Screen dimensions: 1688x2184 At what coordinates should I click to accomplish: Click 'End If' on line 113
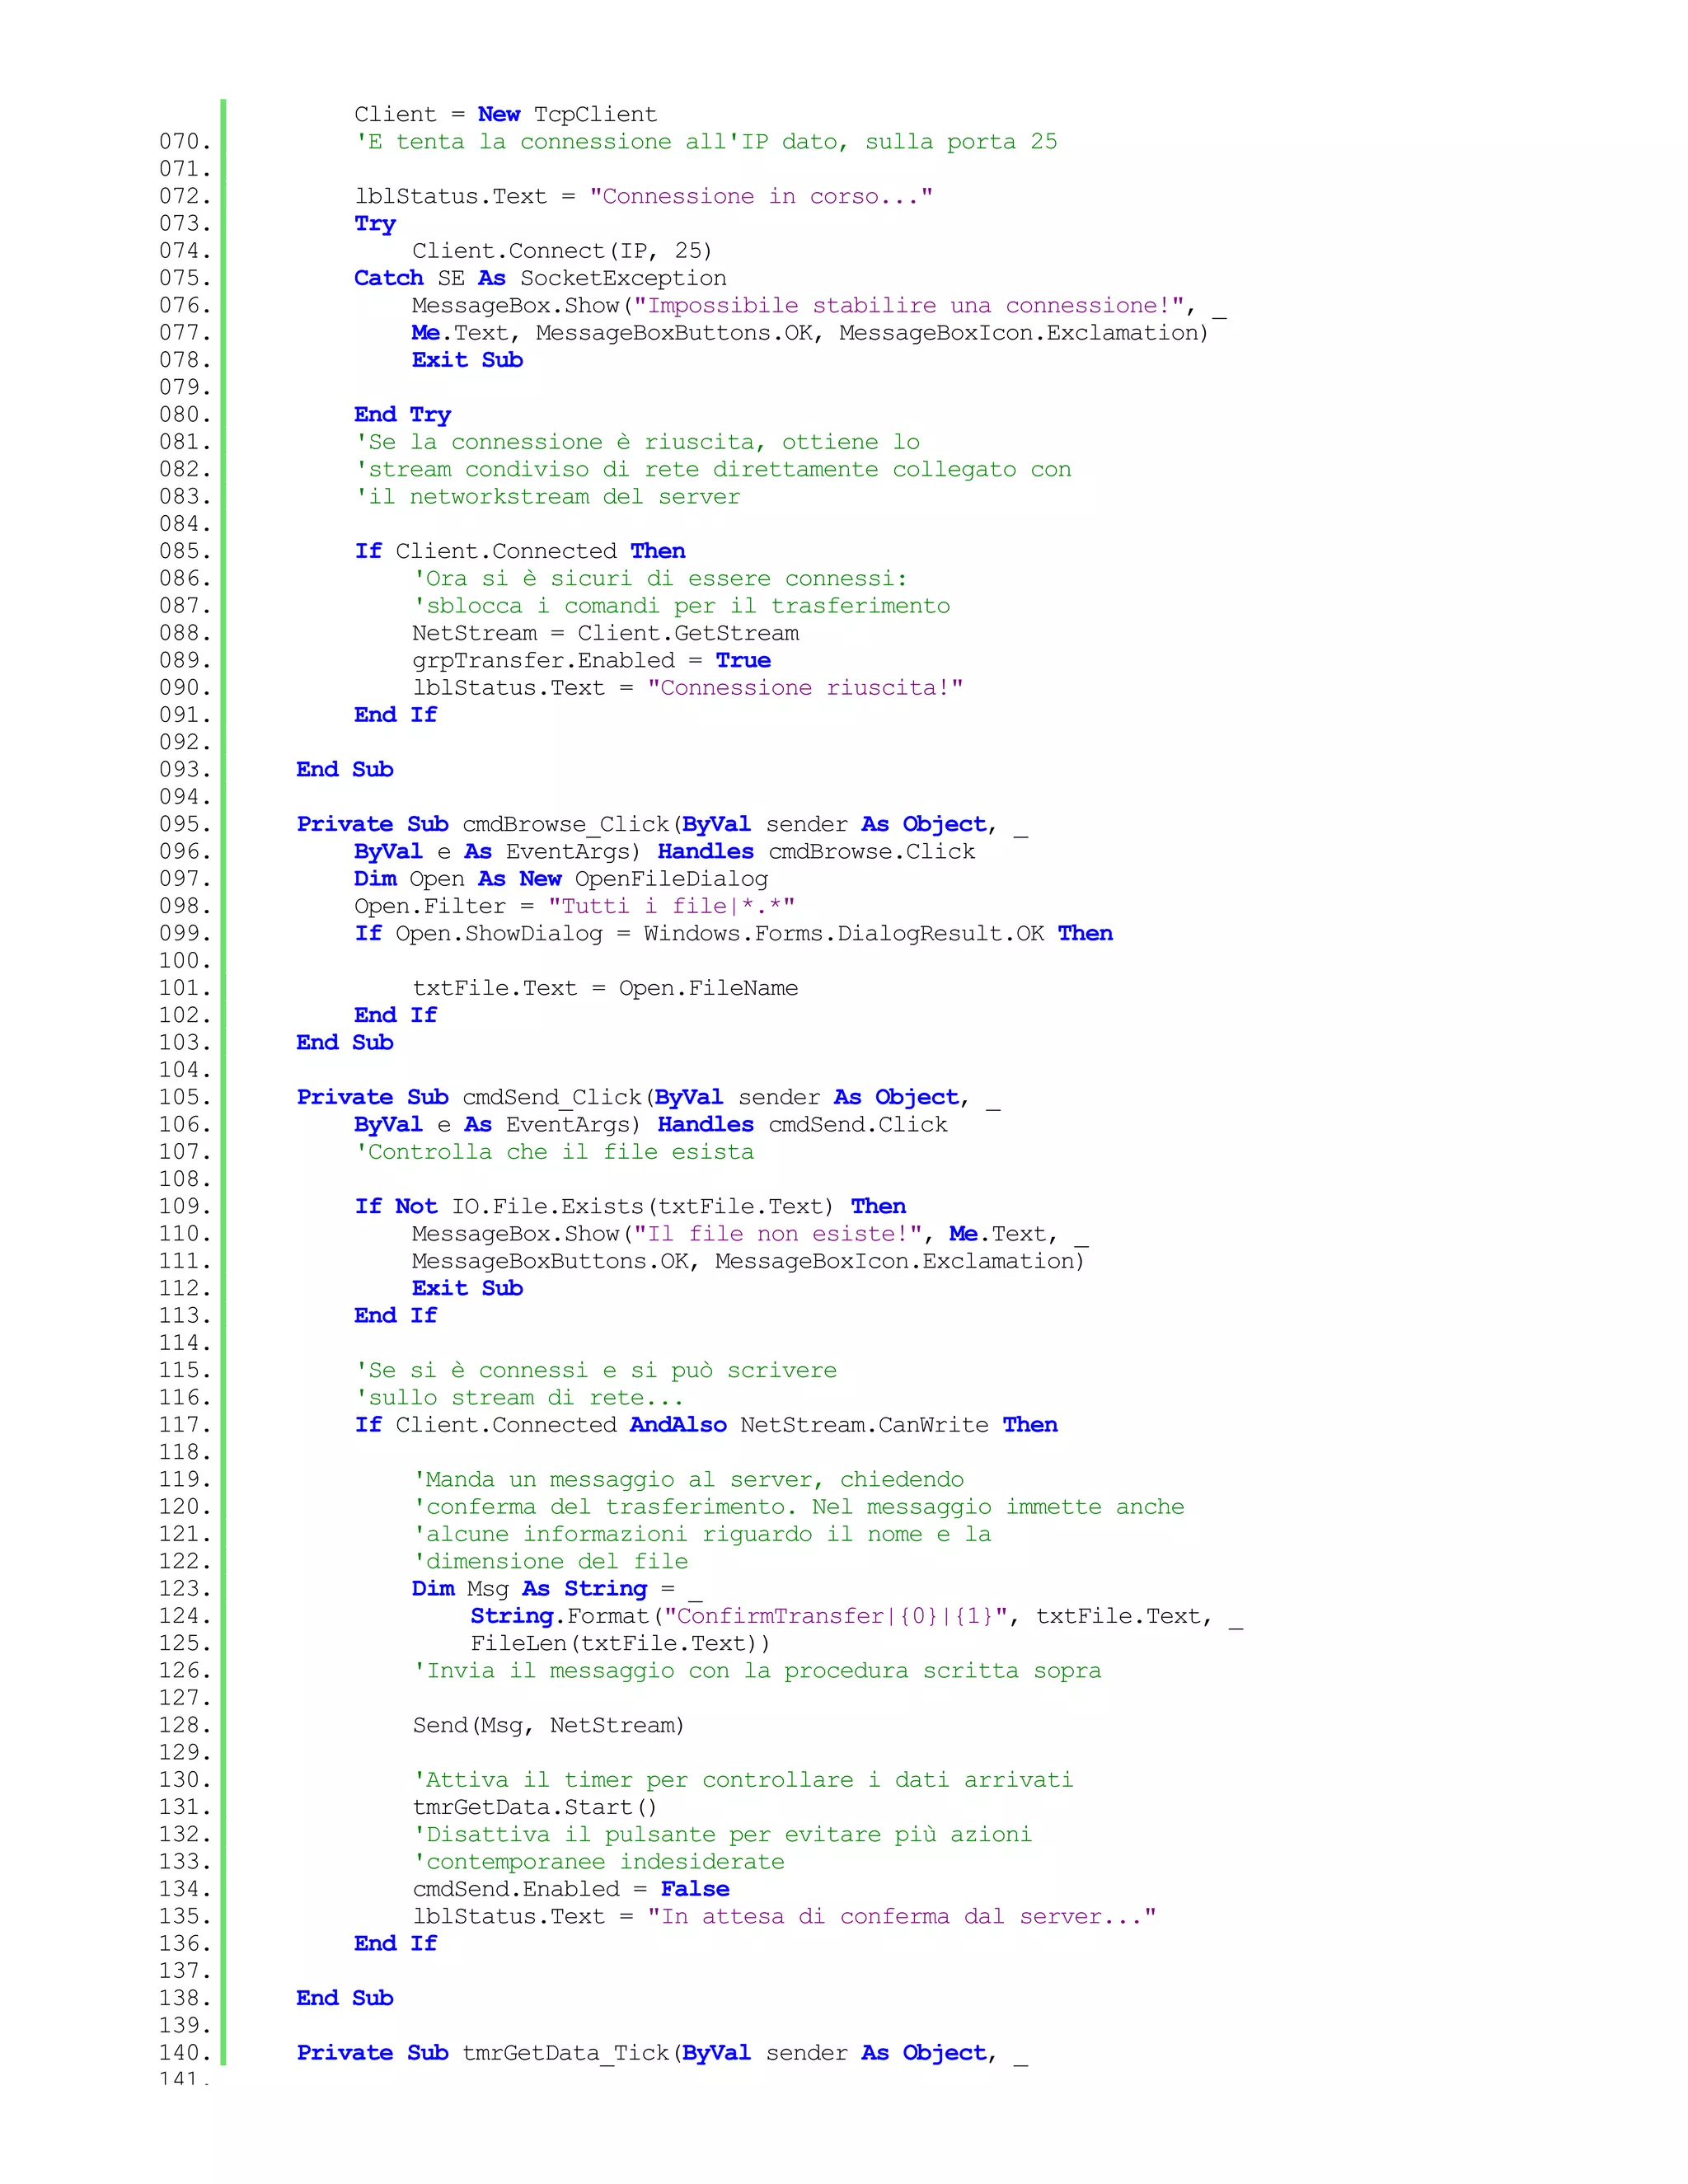coord(395,1315)
